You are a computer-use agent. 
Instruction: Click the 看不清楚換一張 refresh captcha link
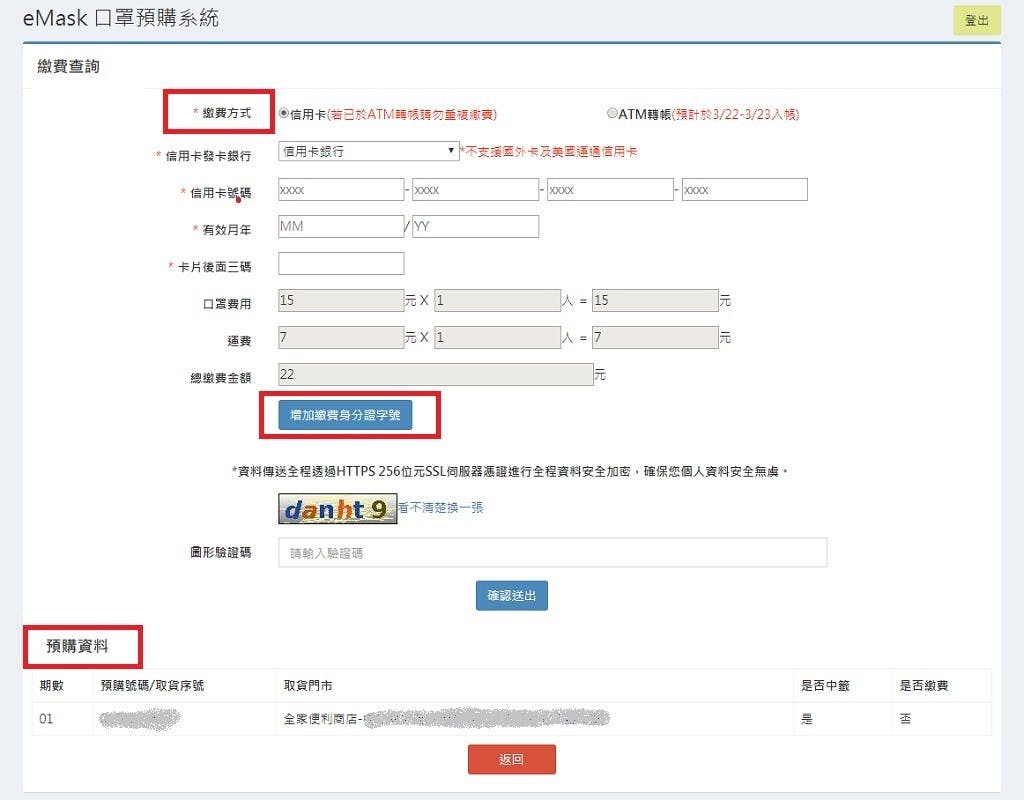click(441, 507)
